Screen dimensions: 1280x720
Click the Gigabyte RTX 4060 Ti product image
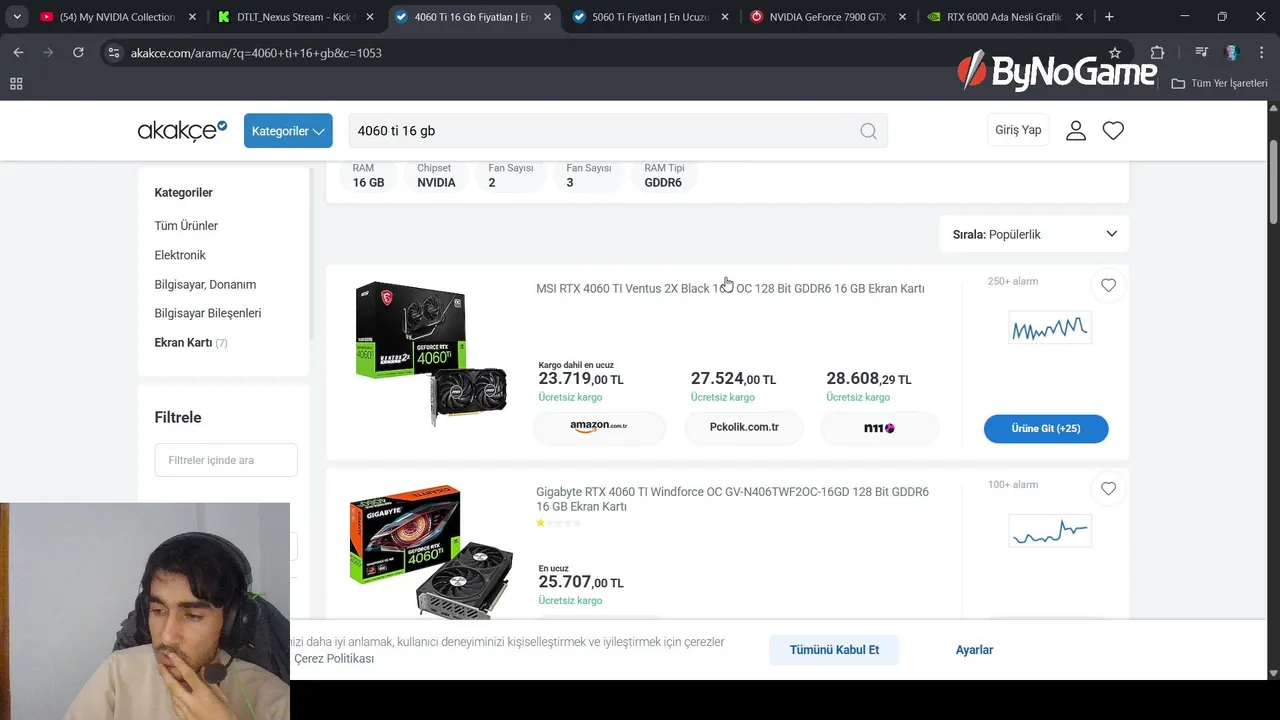point(431,550)
